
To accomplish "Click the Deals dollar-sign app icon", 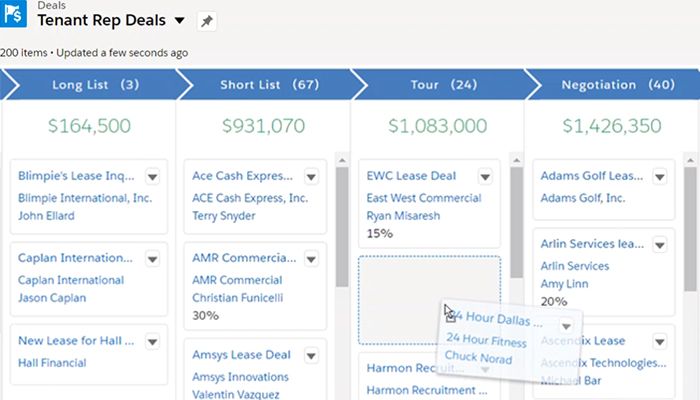I will pos(16,17).
